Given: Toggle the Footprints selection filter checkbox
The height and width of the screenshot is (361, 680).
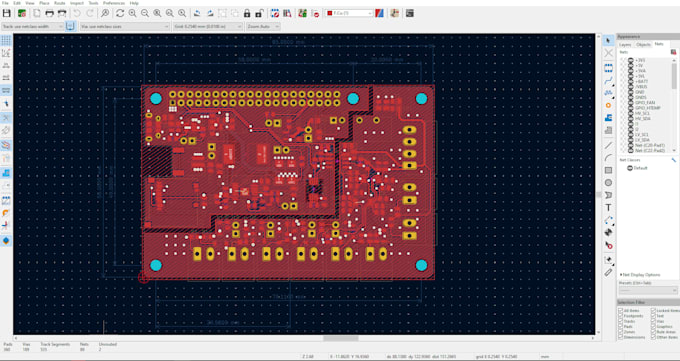Looking at the screenshot, I should (621, 316).
